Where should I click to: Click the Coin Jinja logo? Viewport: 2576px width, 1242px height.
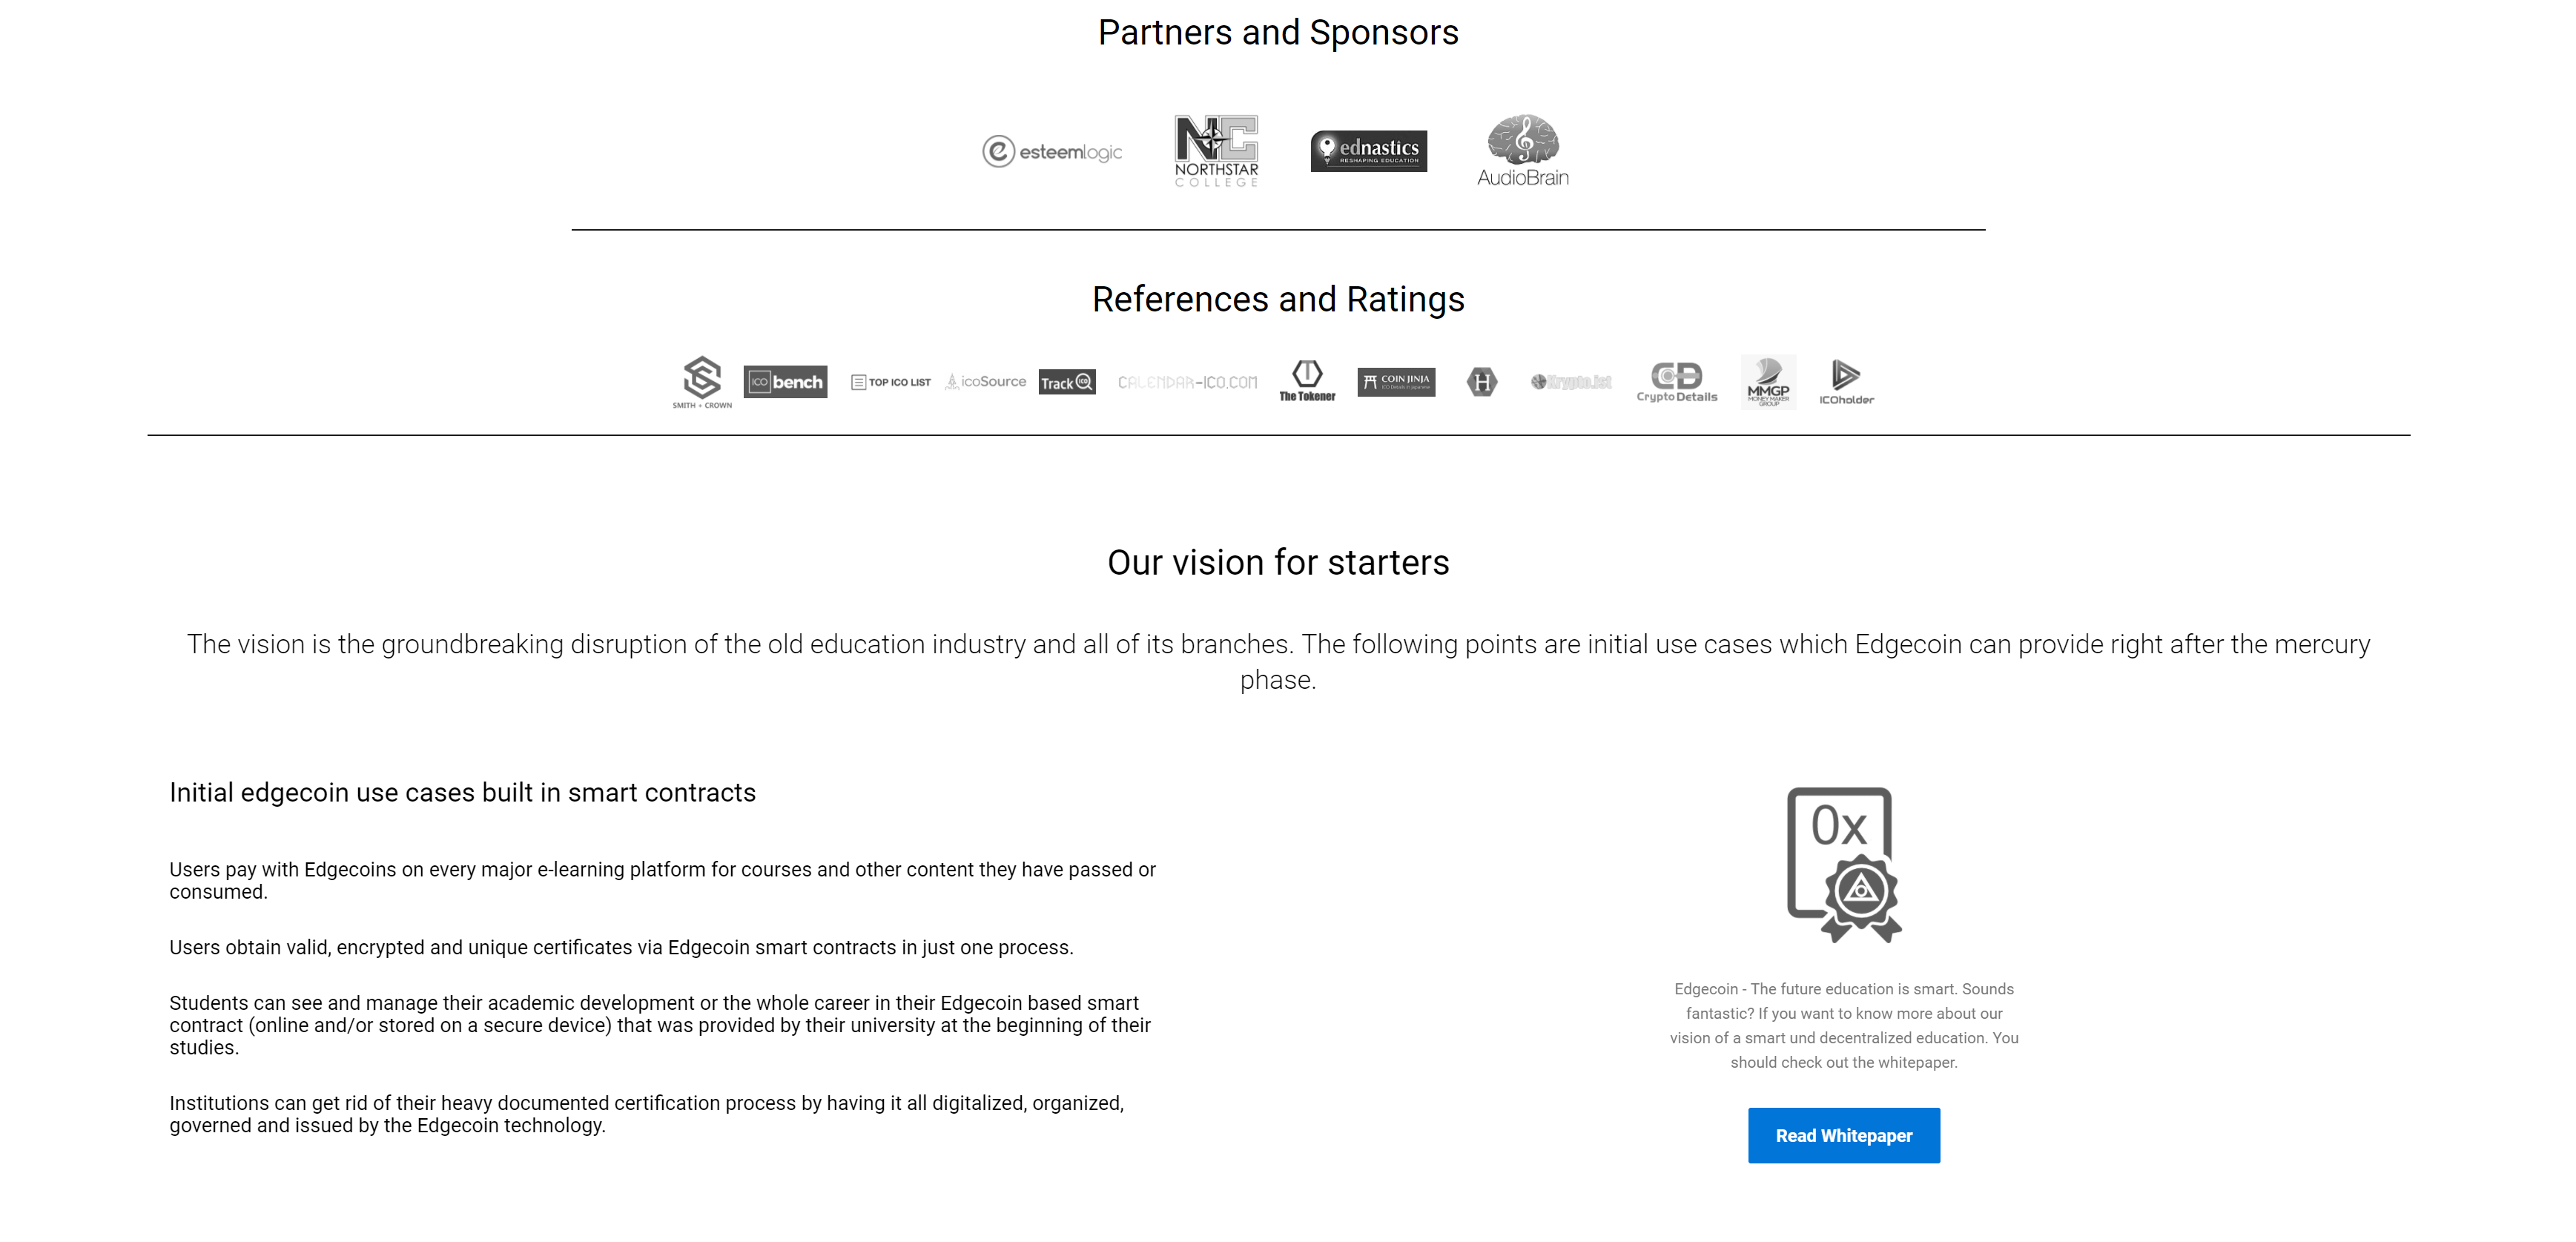click(1396, 382)
